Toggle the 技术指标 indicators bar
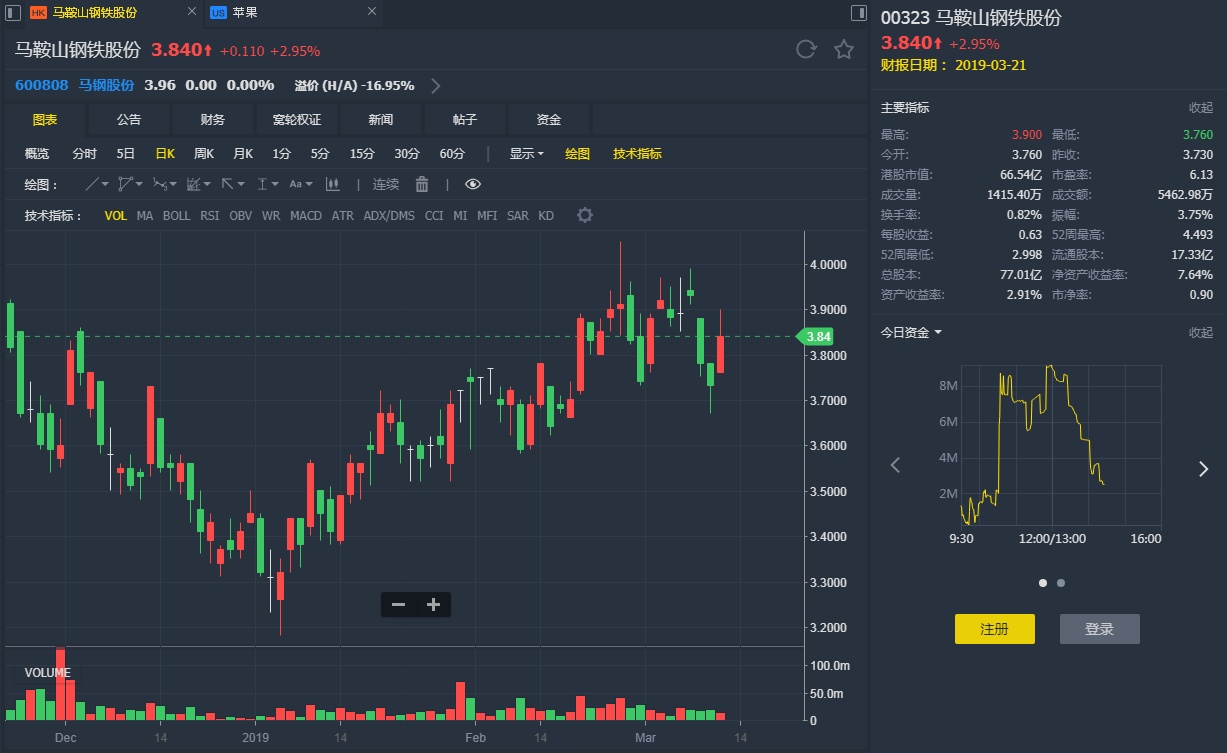This screenshot has width=1227, height=753. click(637, 154)
